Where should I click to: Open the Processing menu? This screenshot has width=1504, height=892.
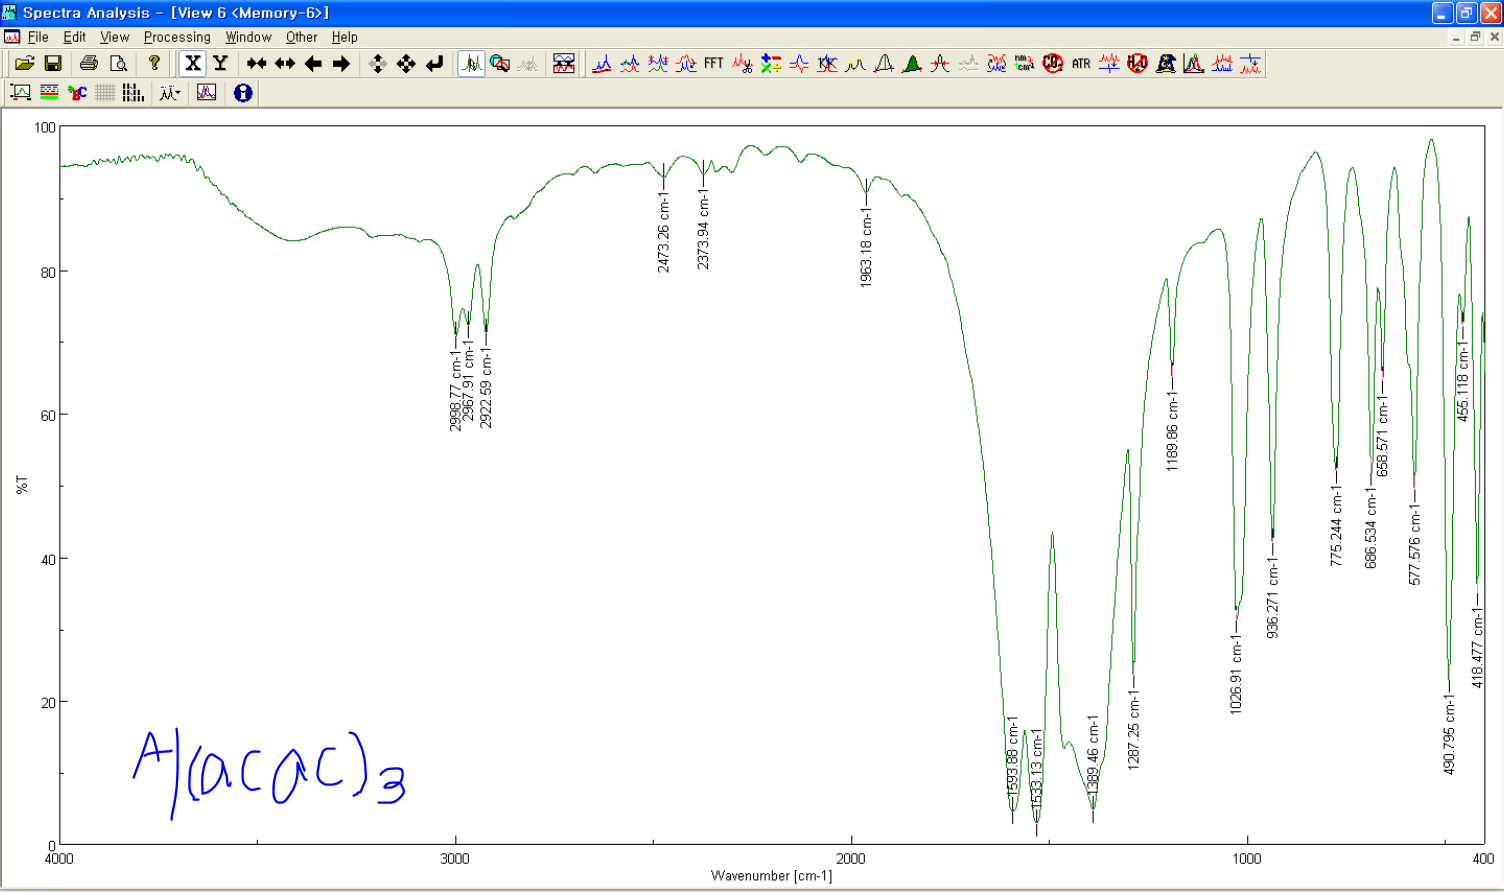coord(176,37)
